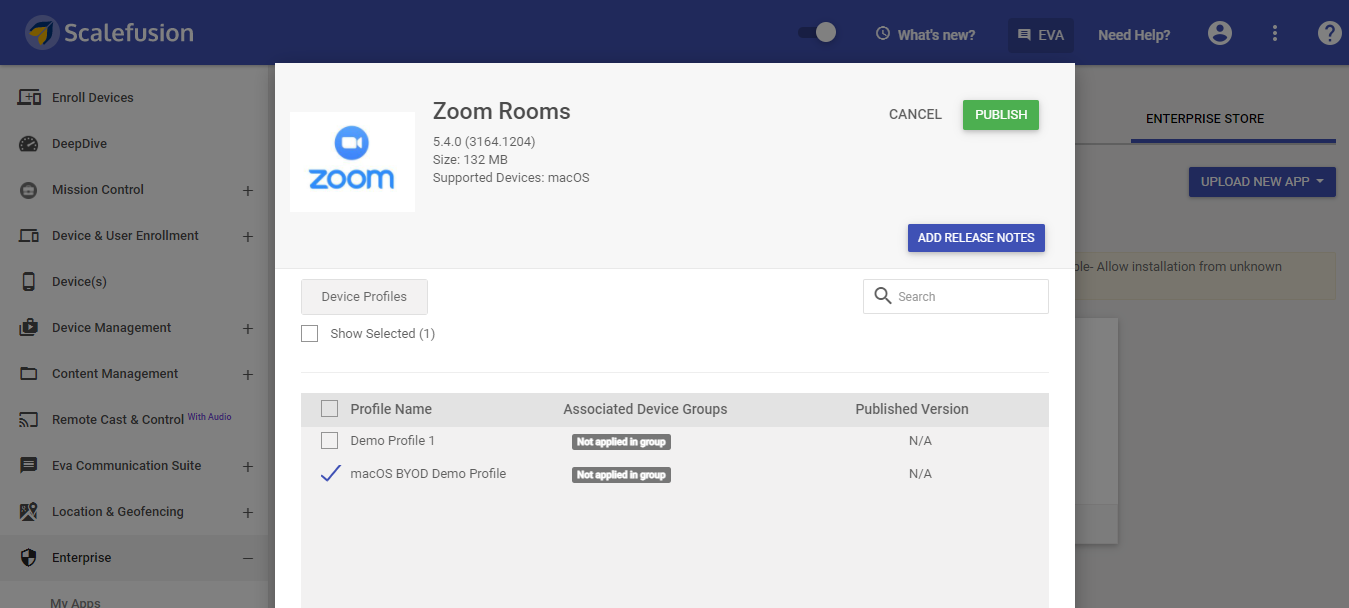The image size is (1349, 608).
Task: Click N/A version for macOS BYOD profile
Action: point(920,474)
